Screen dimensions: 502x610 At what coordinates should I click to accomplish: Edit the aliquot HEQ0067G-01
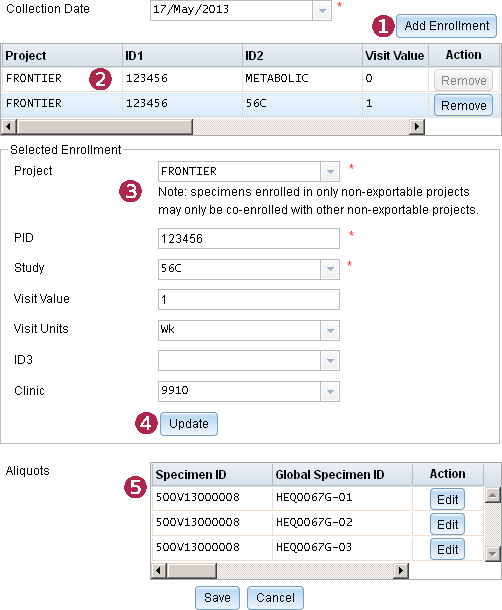[x=447, y=499]
